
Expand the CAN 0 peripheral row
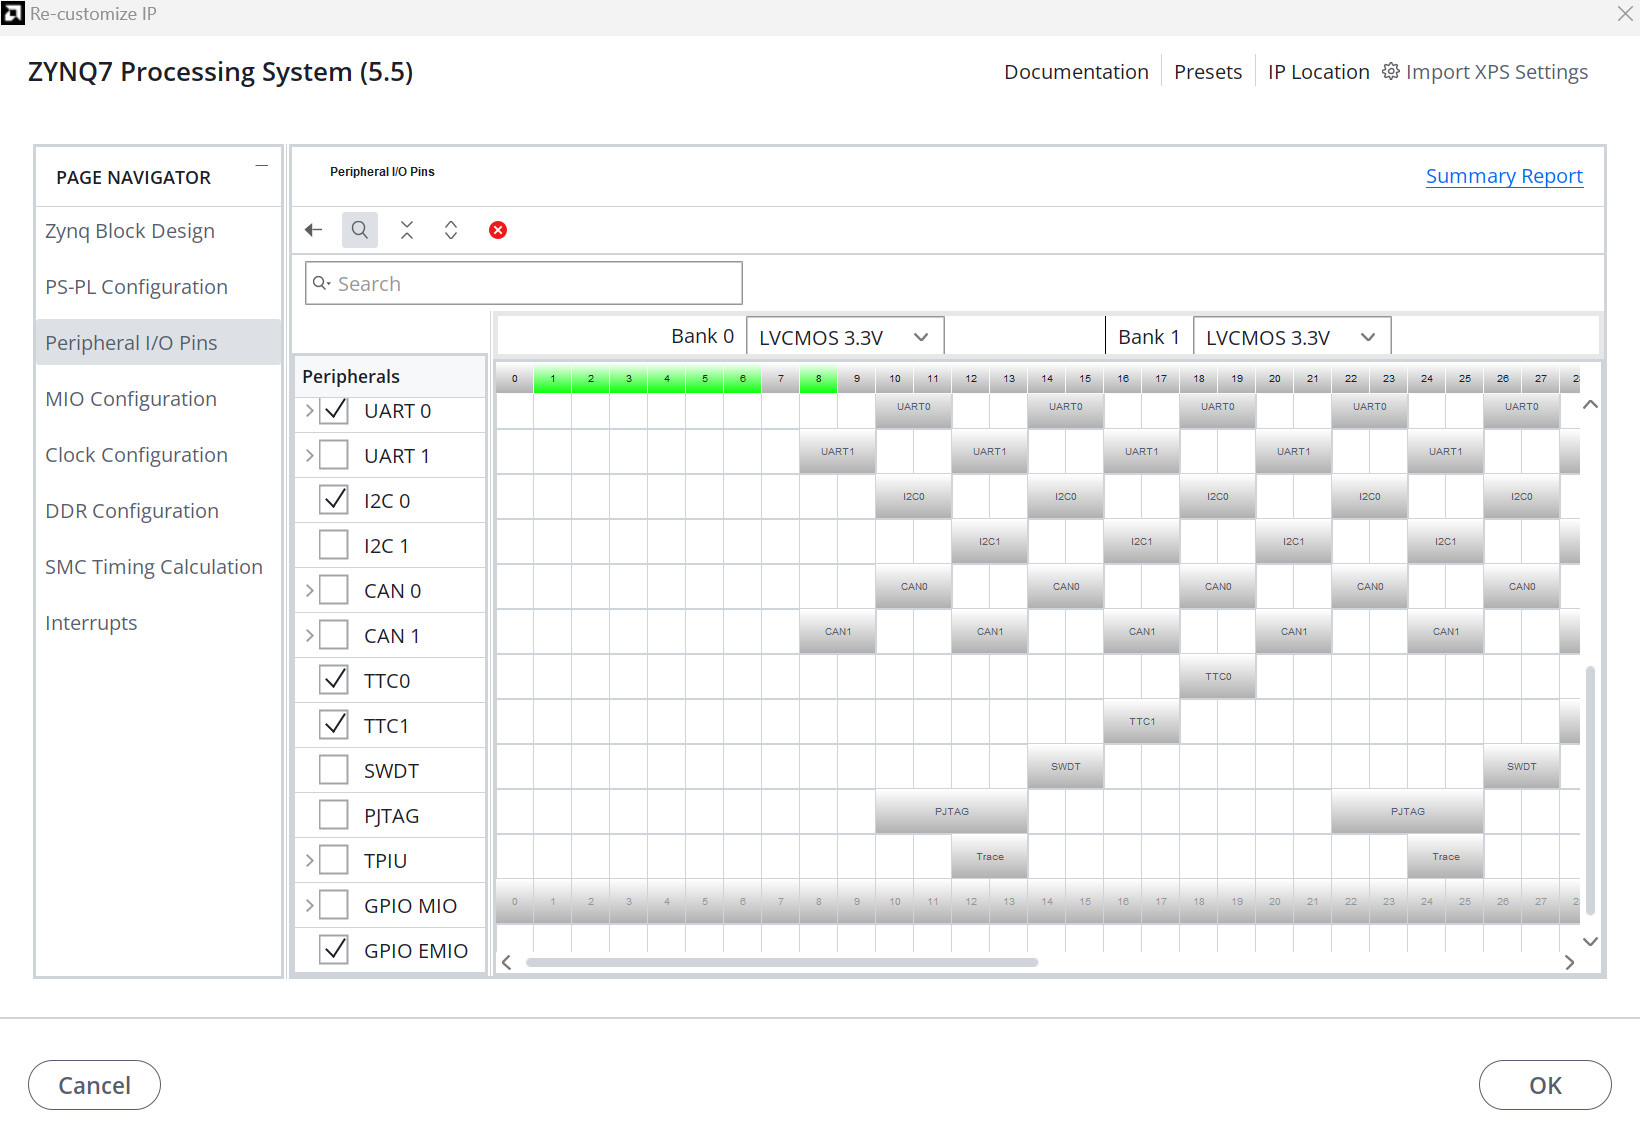[x=309, y=590]
